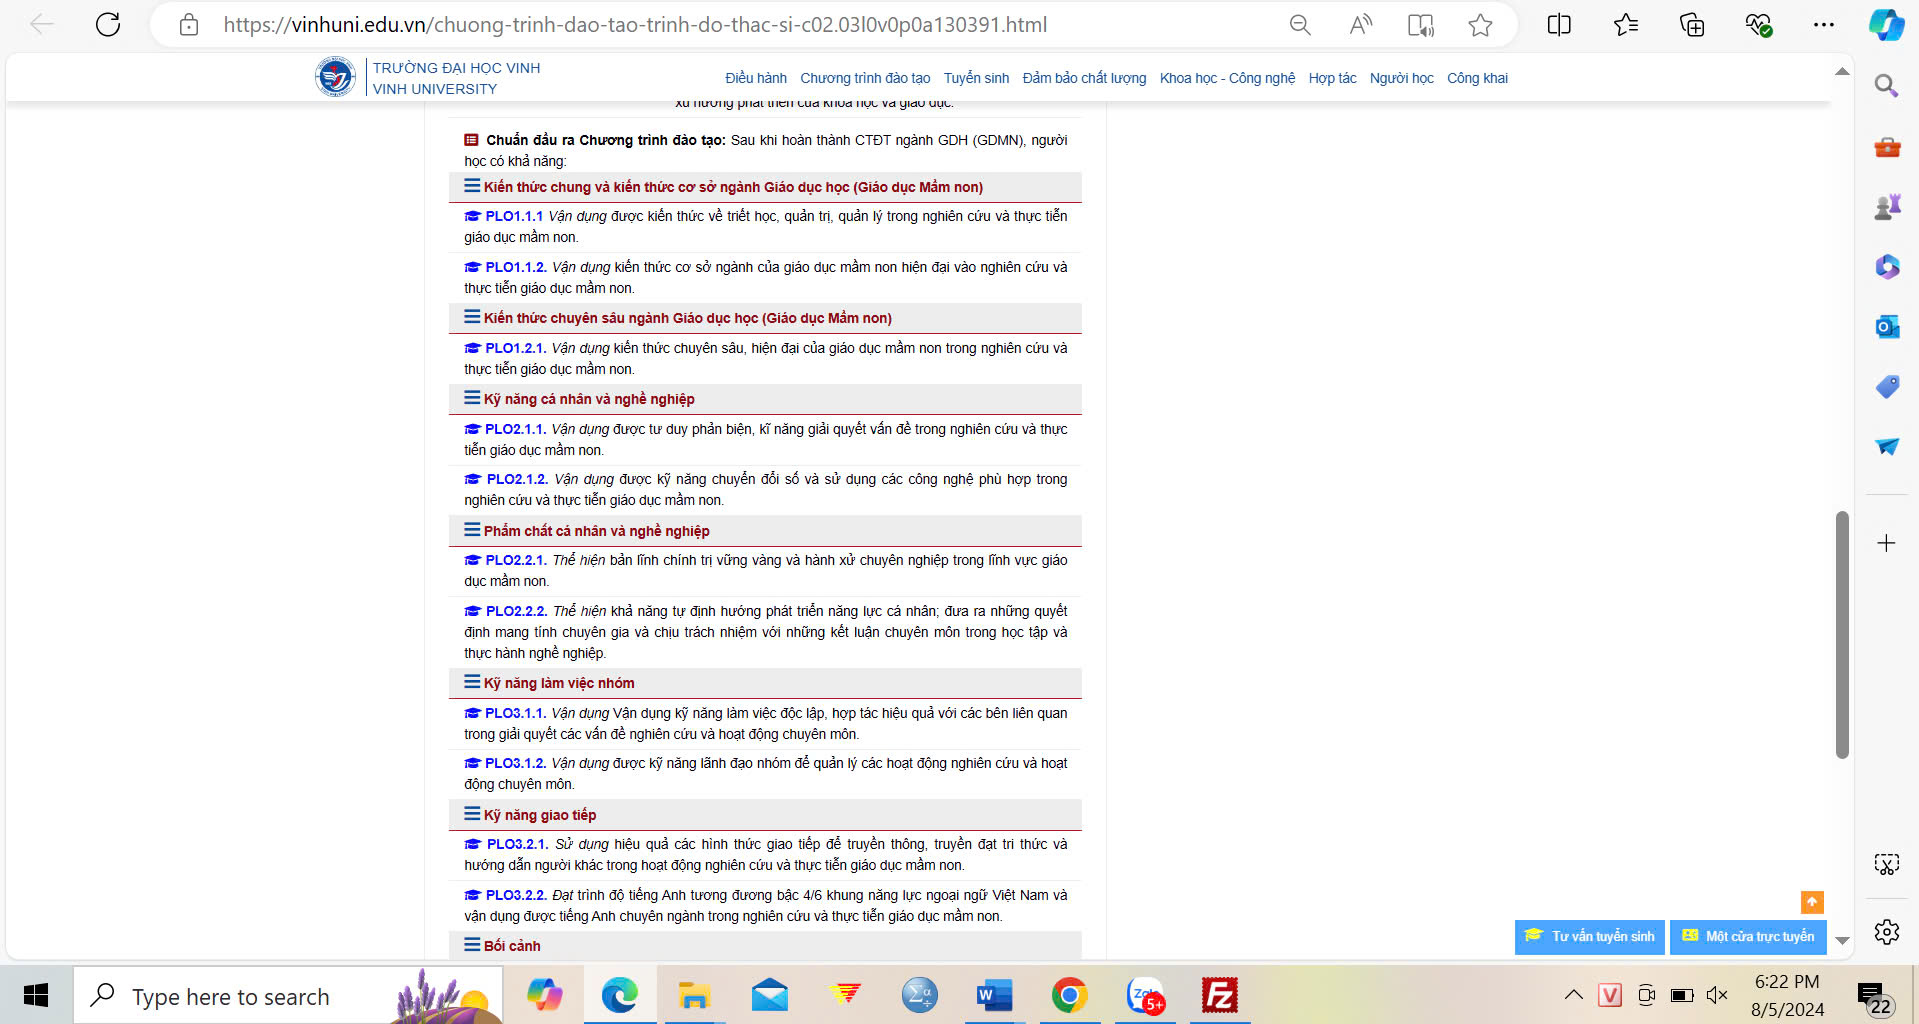Viewport: 1919px width, 1024px height.
Task: Click Một cửa trực tuyến button
Action: pyautogui.click(x=1749, y=937)
